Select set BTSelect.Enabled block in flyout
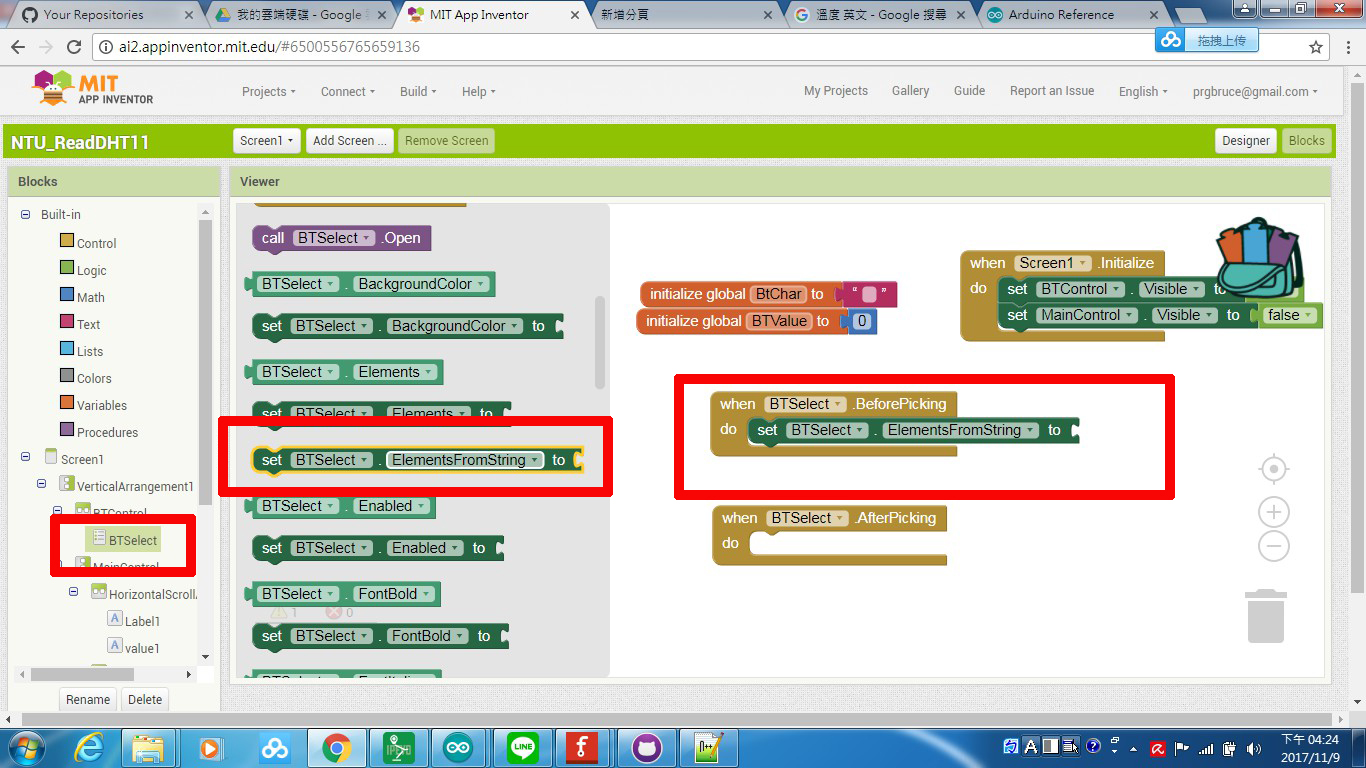Image resolution: width=1366 pixels, height=768 pixels. coord(377,548)
